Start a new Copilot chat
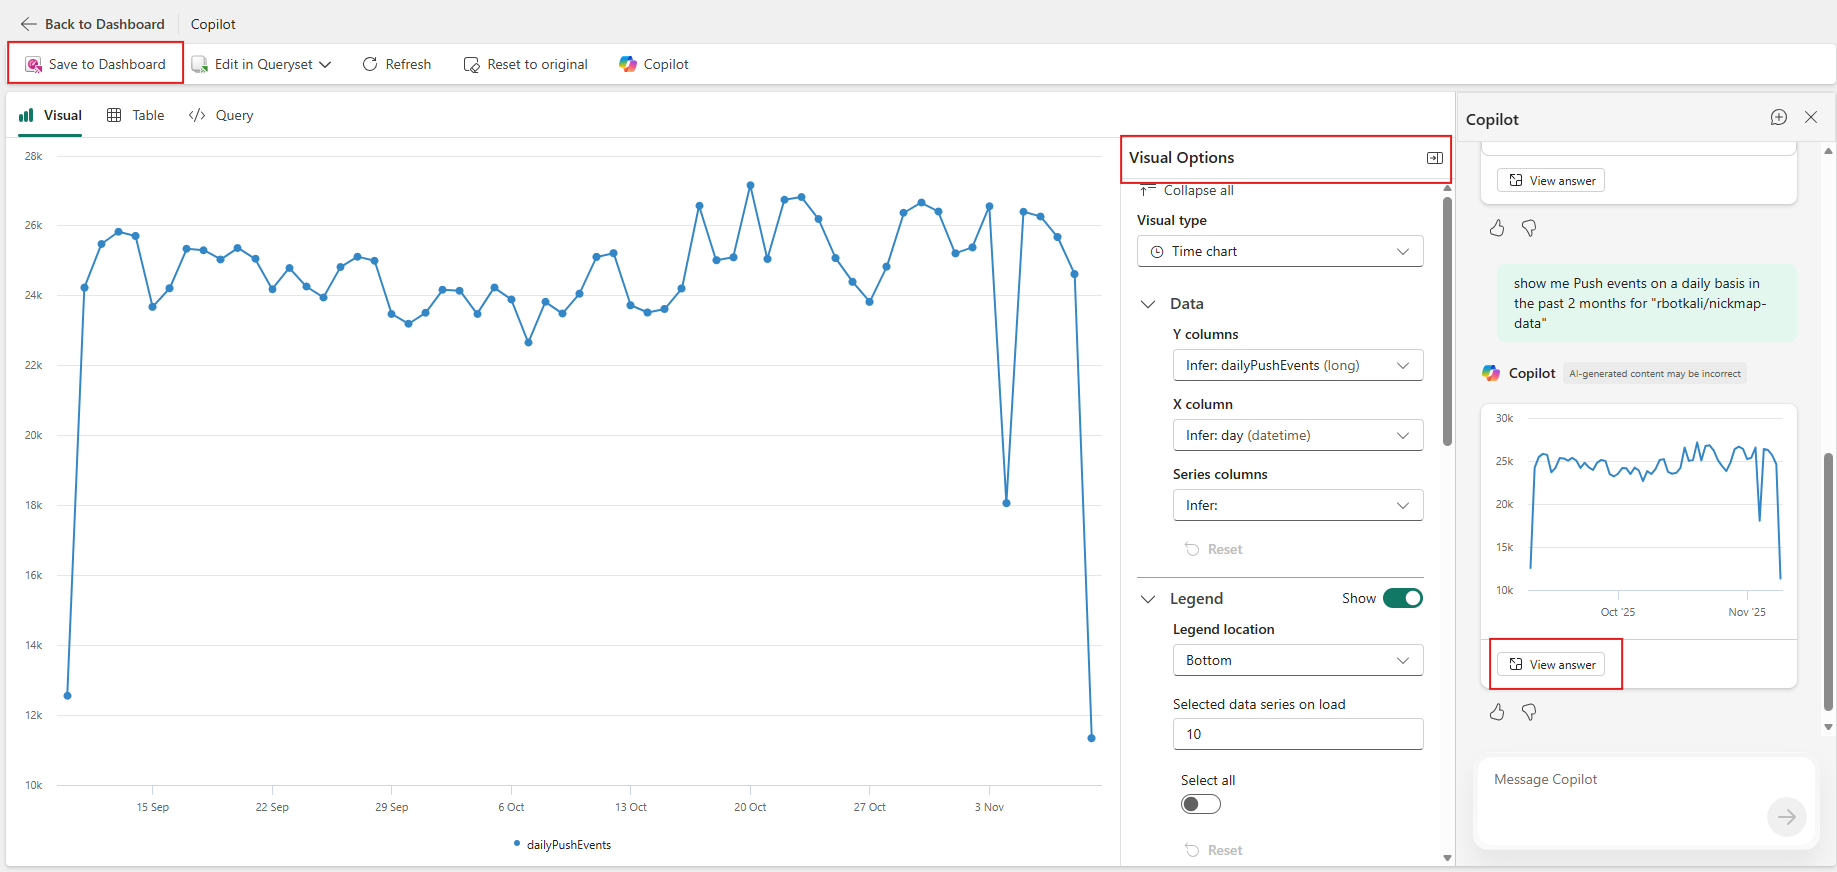The image size is (1837, 872). click(x=1778, y=118)
